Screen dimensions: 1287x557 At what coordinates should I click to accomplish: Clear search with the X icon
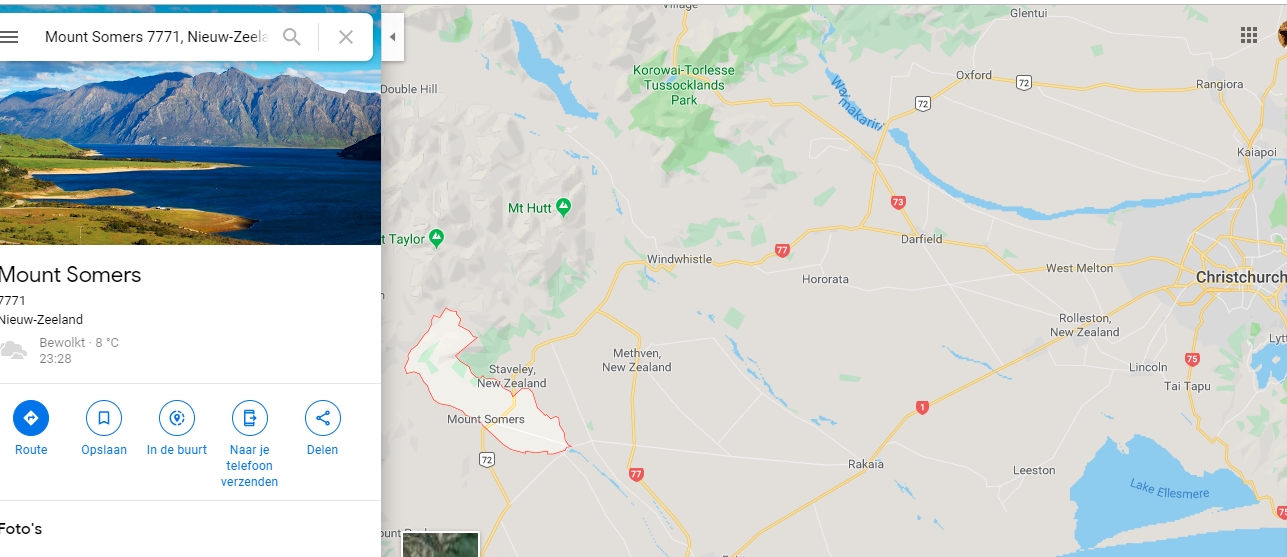[x=346, y=37]
